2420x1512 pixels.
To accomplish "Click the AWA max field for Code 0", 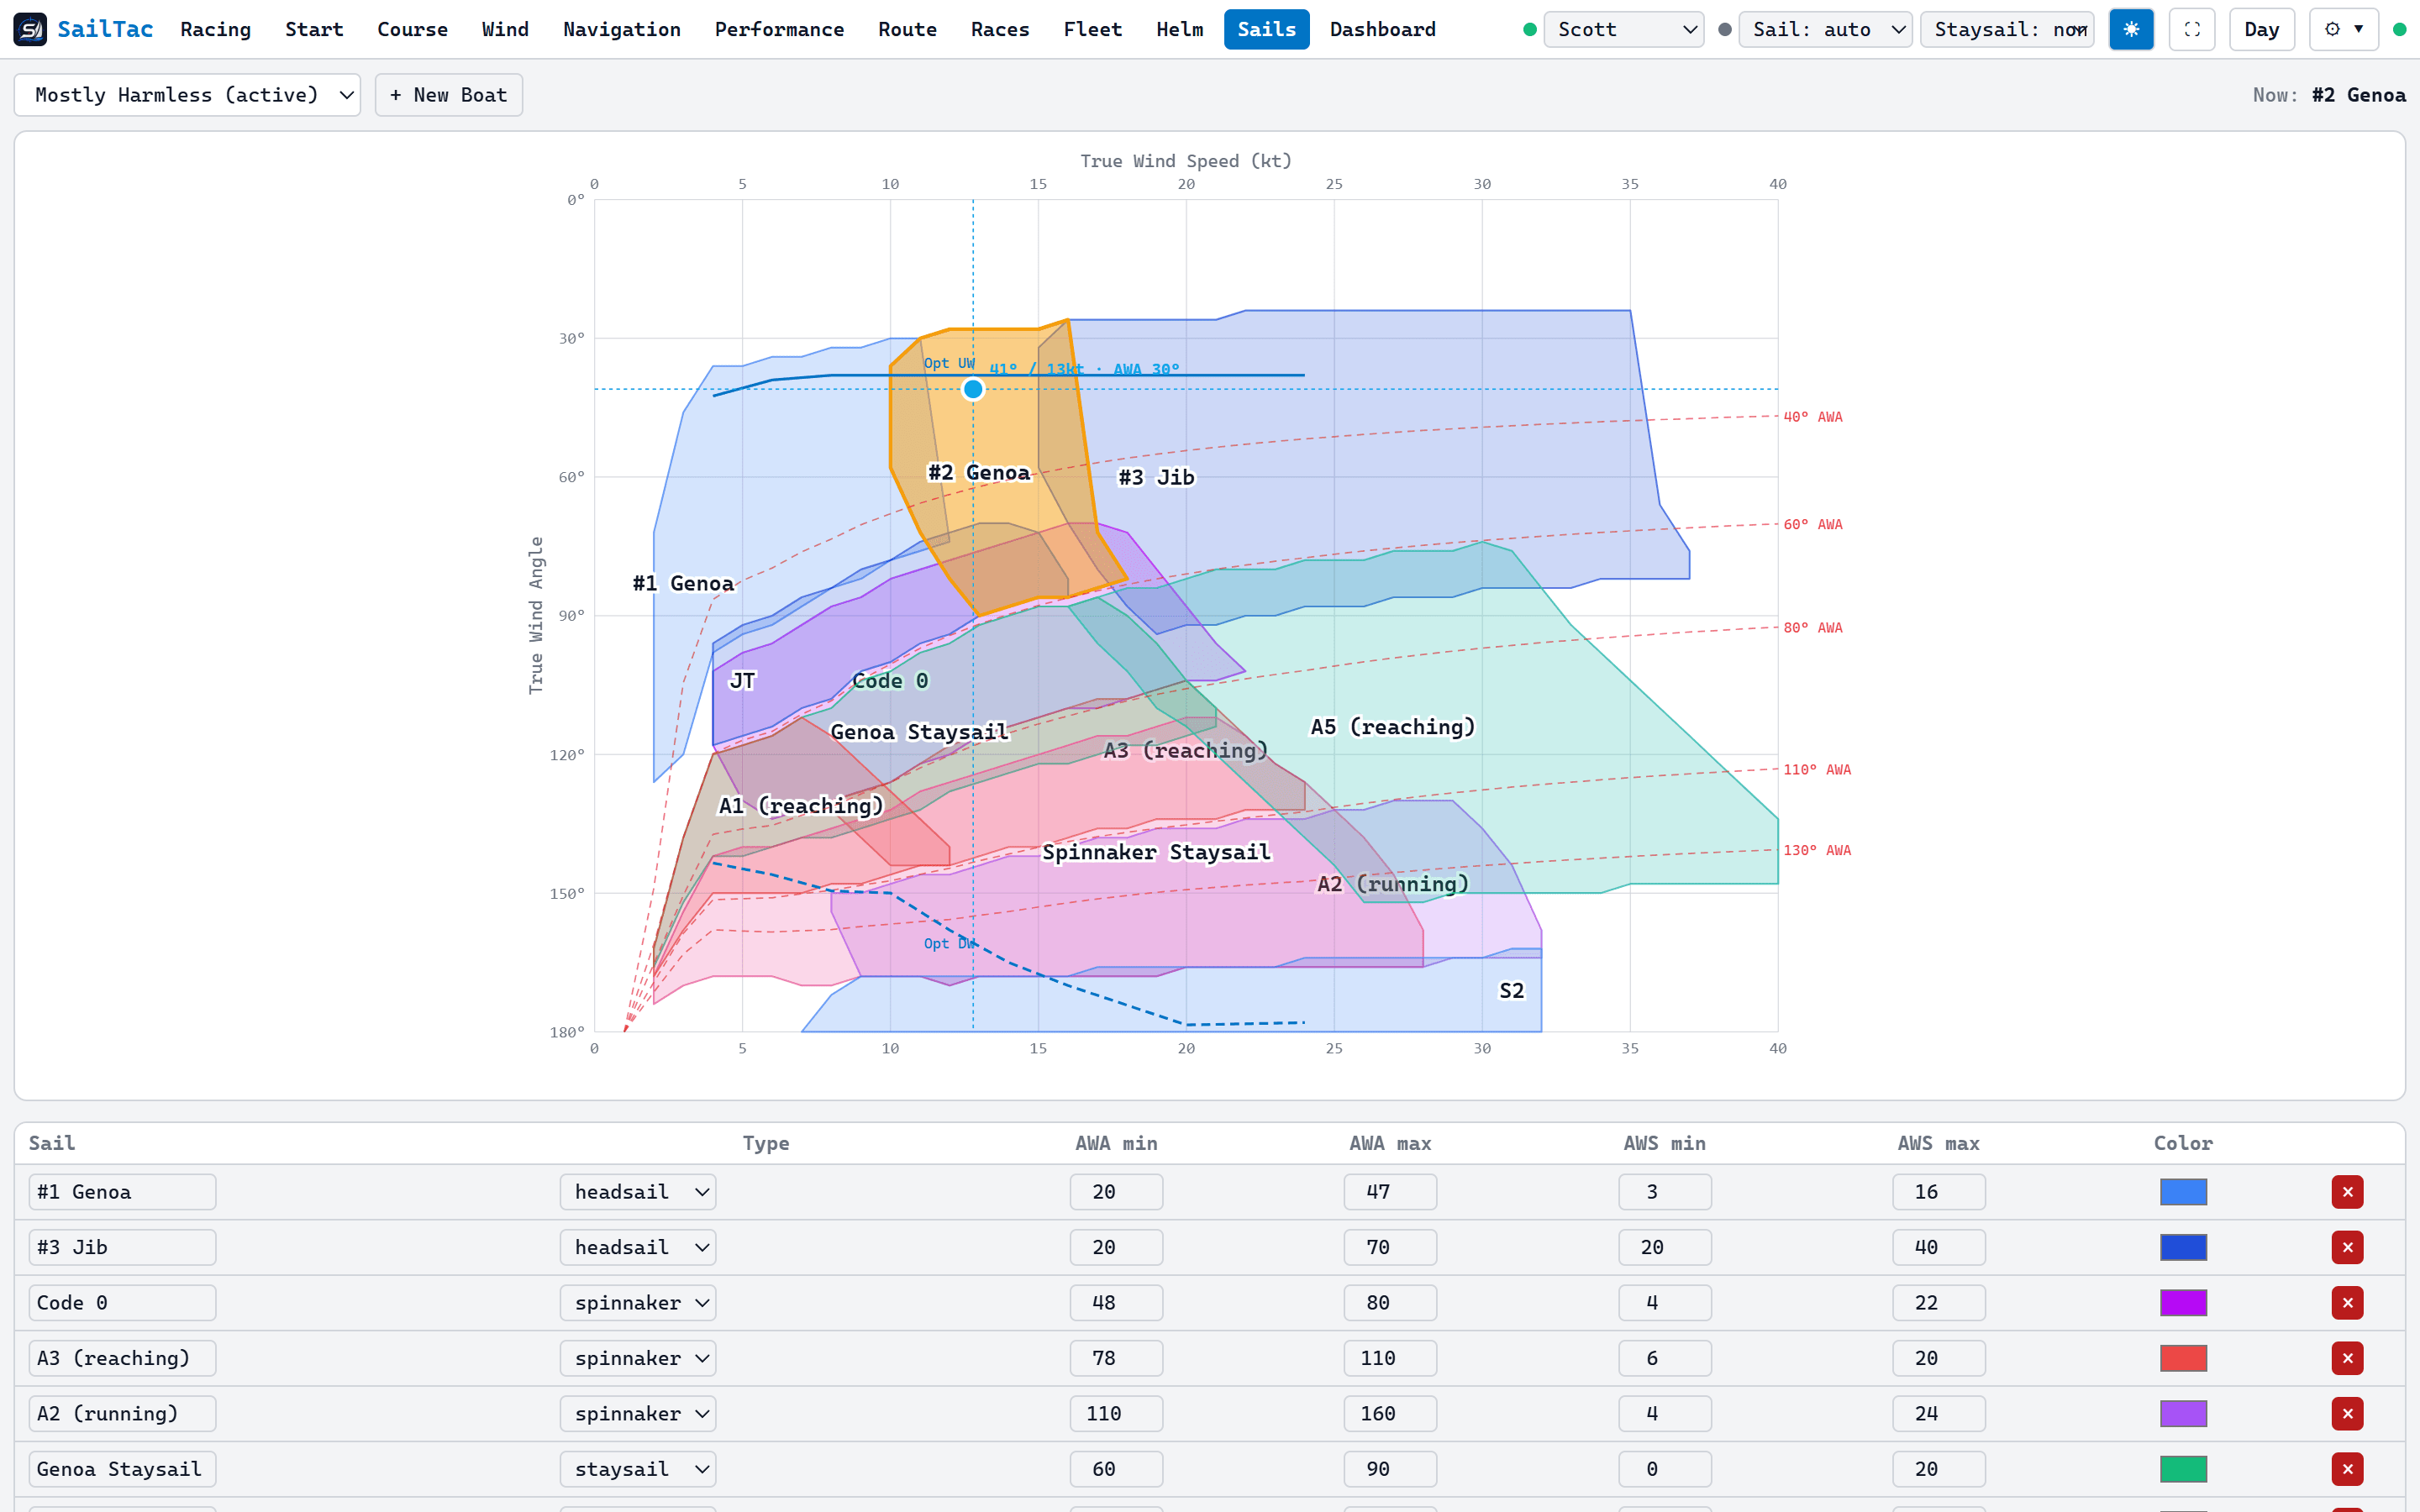I will (x=1390, y=1303).
